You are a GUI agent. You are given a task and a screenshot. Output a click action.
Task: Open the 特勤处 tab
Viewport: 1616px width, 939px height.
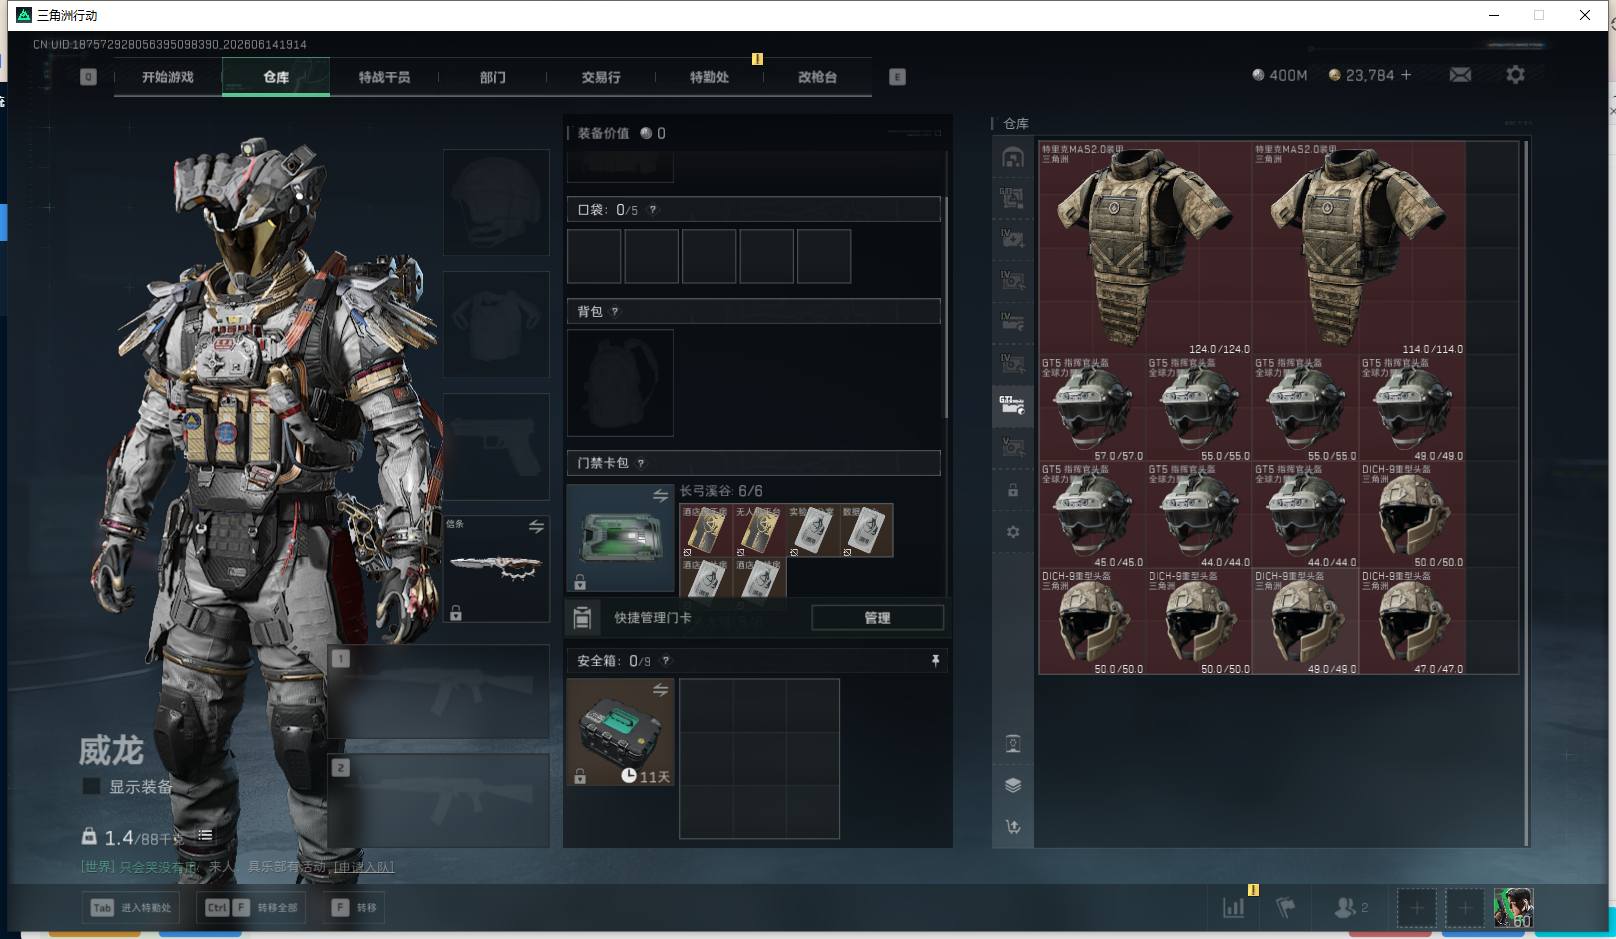click(709, 77)
